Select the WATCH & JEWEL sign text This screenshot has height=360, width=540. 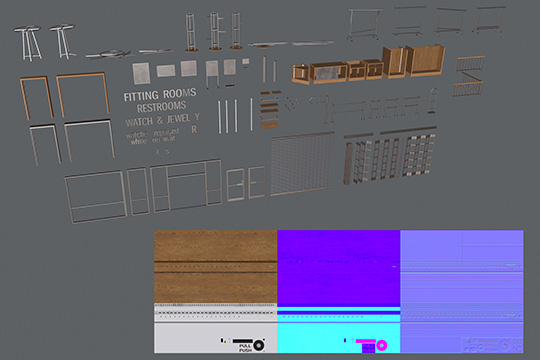[x=158, y=120]
